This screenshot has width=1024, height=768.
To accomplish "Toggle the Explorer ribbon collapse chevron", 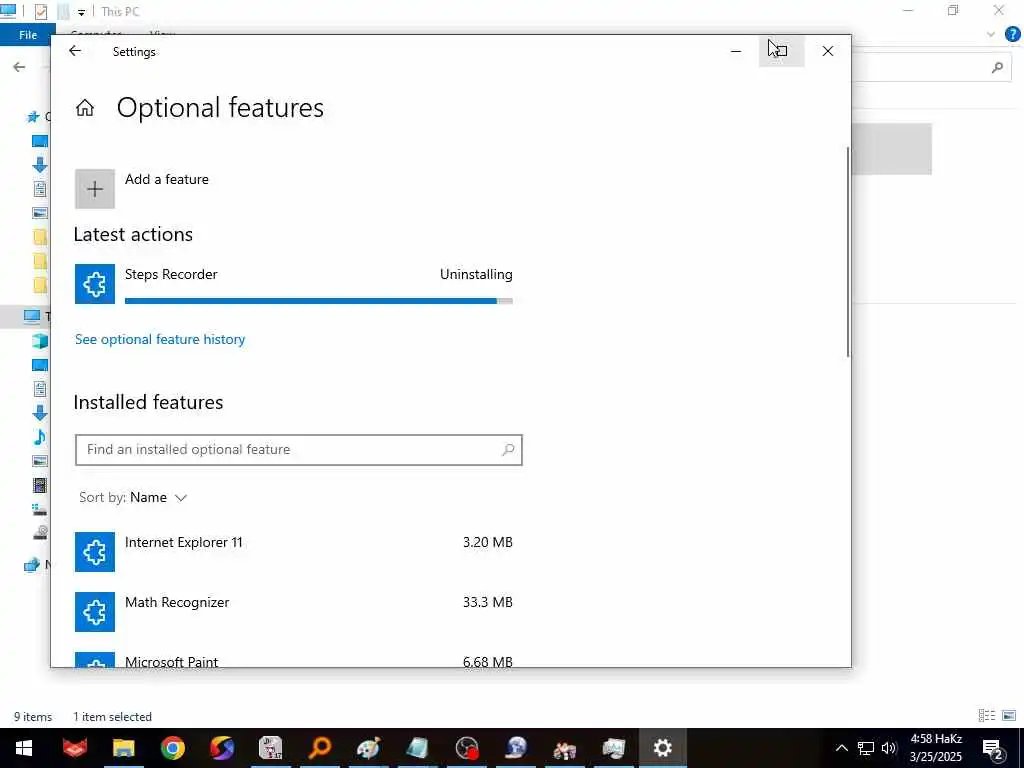I will [x=991, y=34].
